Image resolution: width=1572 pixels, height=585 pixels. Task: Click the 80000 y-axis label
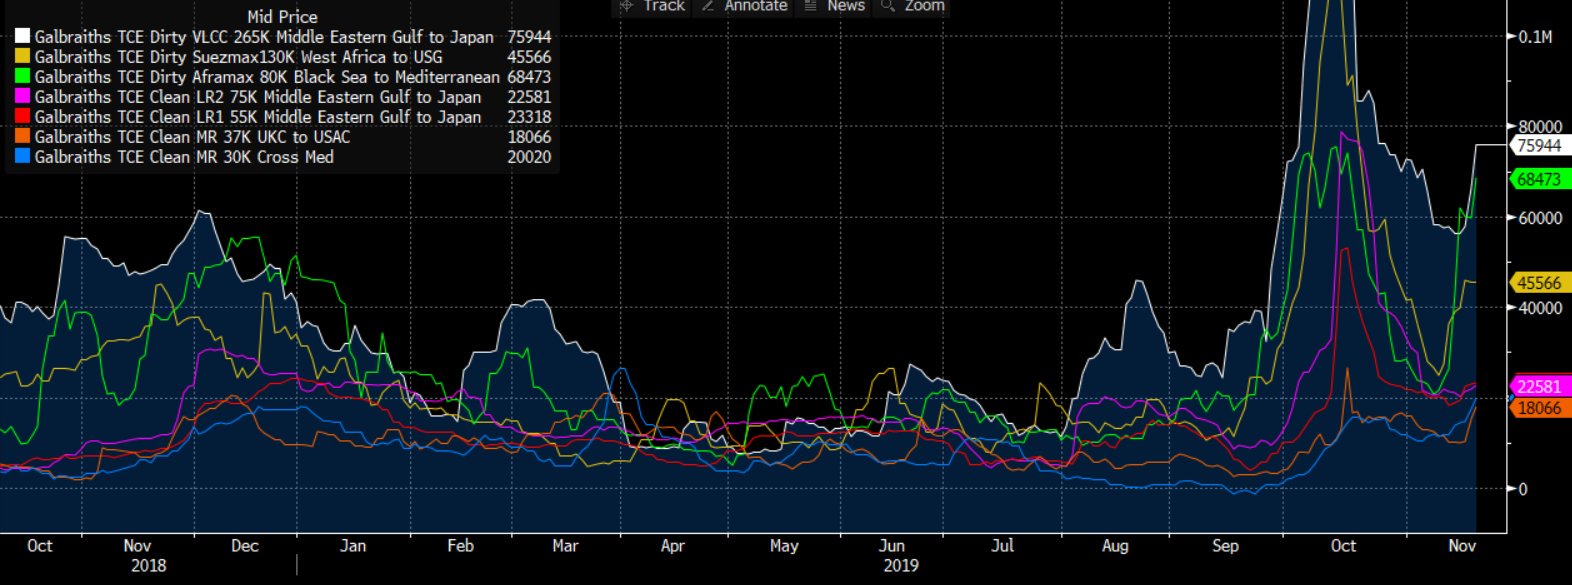pos(1540,127)
